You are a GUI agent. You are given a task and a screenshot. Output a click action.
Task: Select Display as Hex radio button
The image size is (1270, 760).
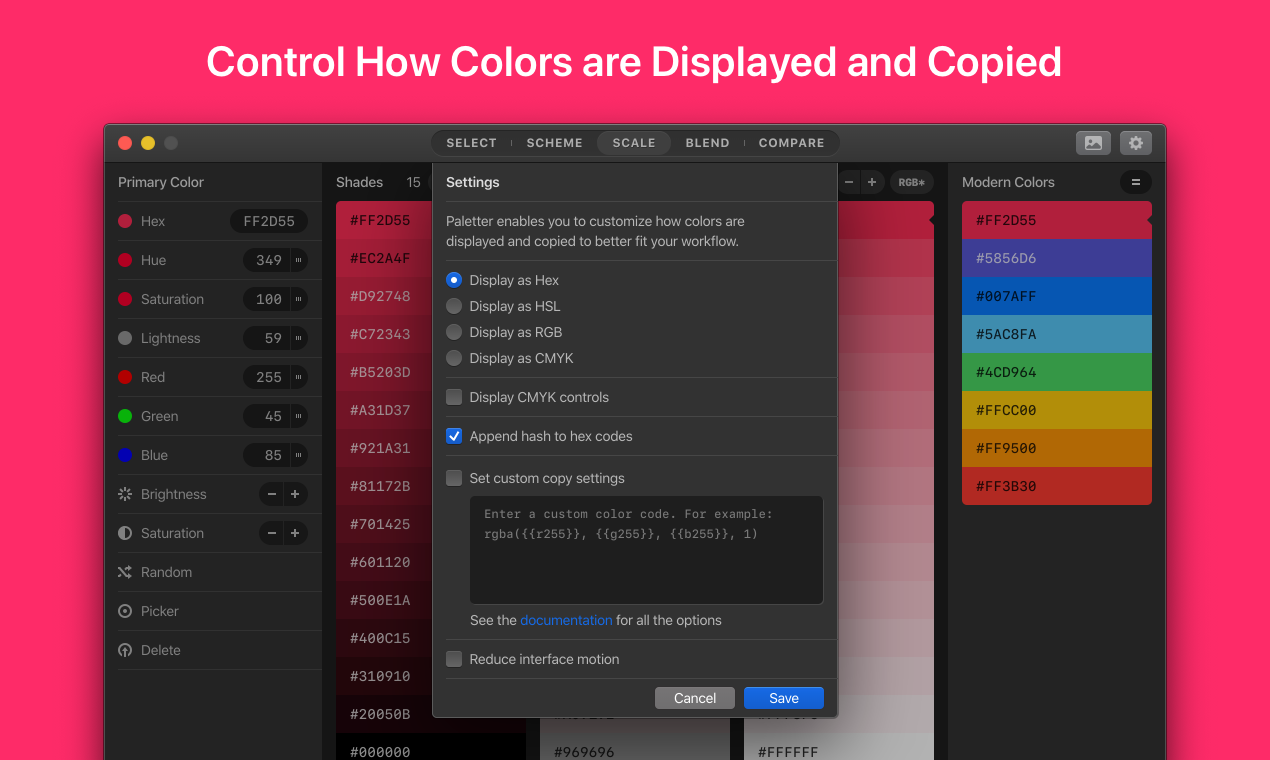click(454, 280)
